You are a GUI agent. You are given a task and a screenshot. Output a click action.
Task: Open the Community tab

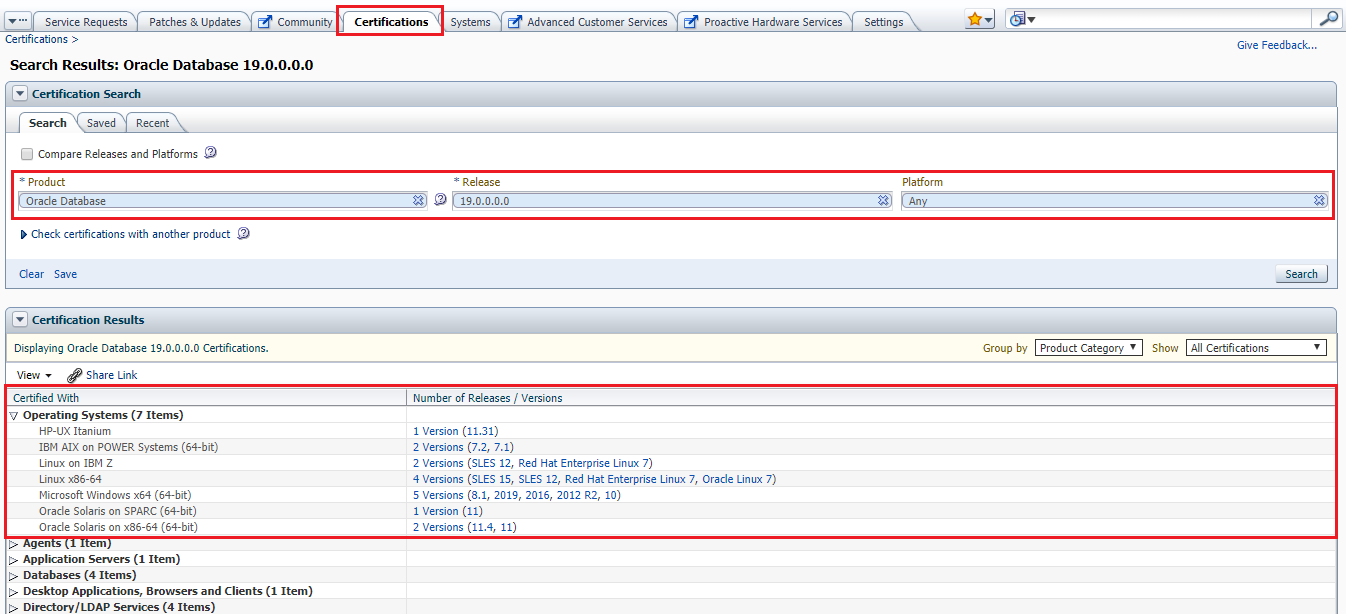point(295,22)
